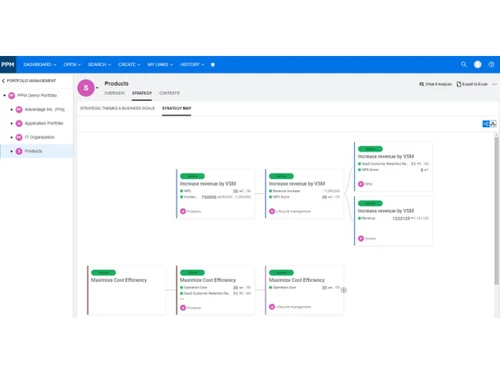Screen dimensions: 500x375
Task: Open the PPM Demo Portfolio tree item
Action: (37, 96)
